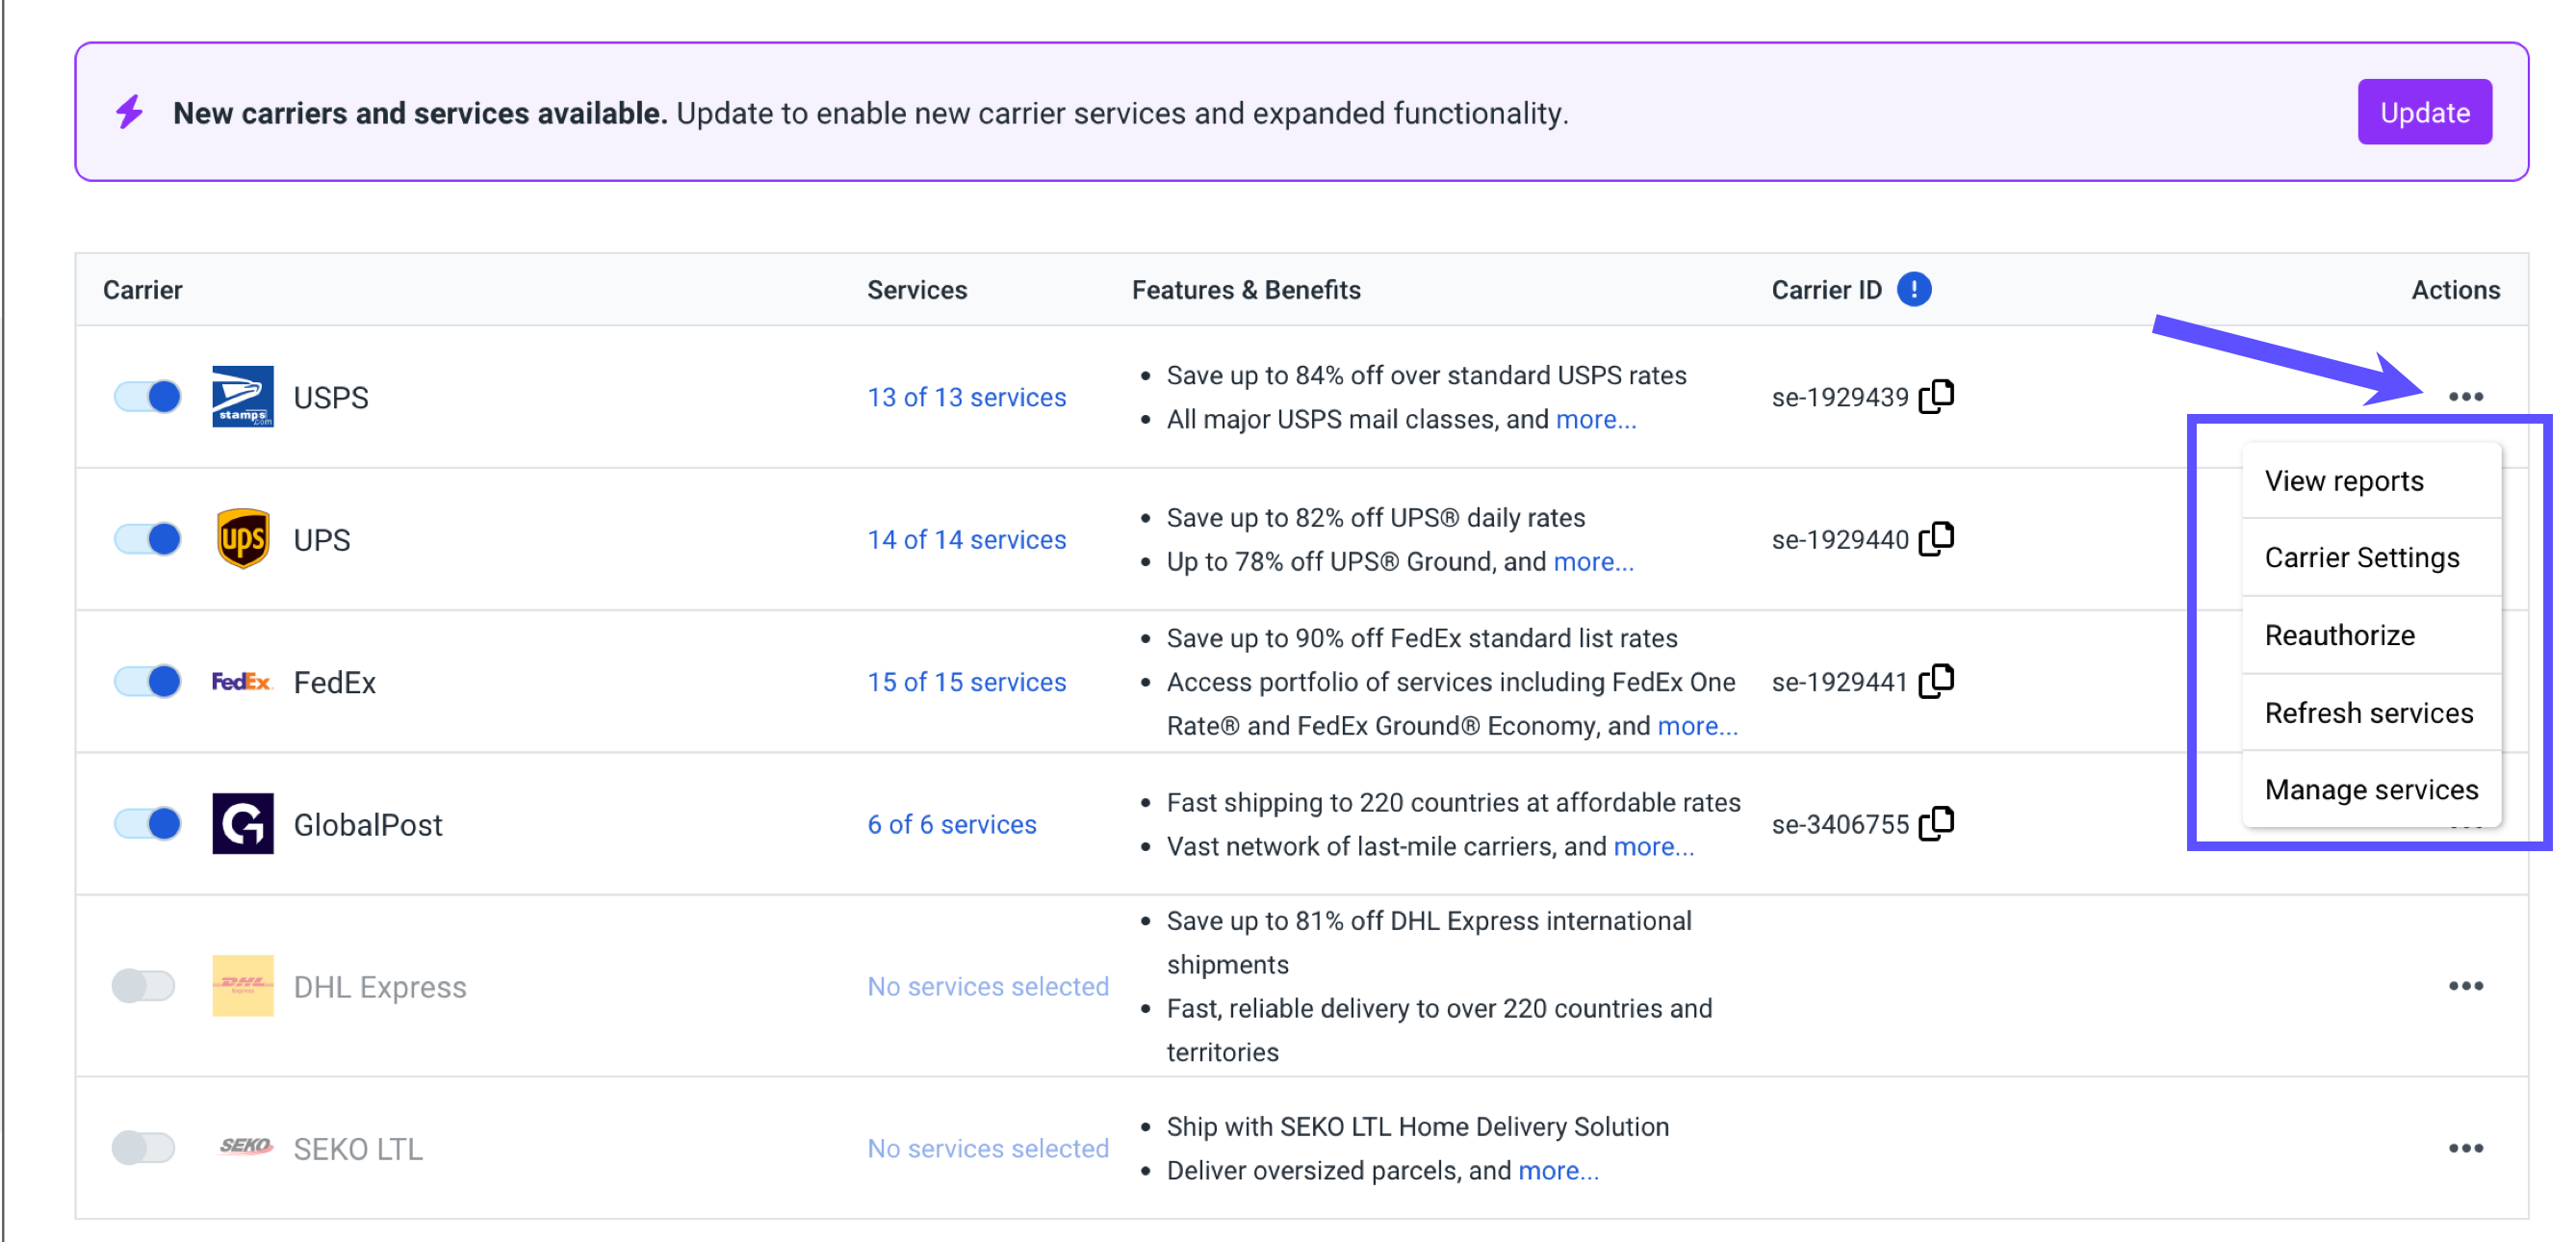Viewport: 2576px width, 1242px height.
Task: Click the lightning bolt icon in the banner
Action: 128,112
